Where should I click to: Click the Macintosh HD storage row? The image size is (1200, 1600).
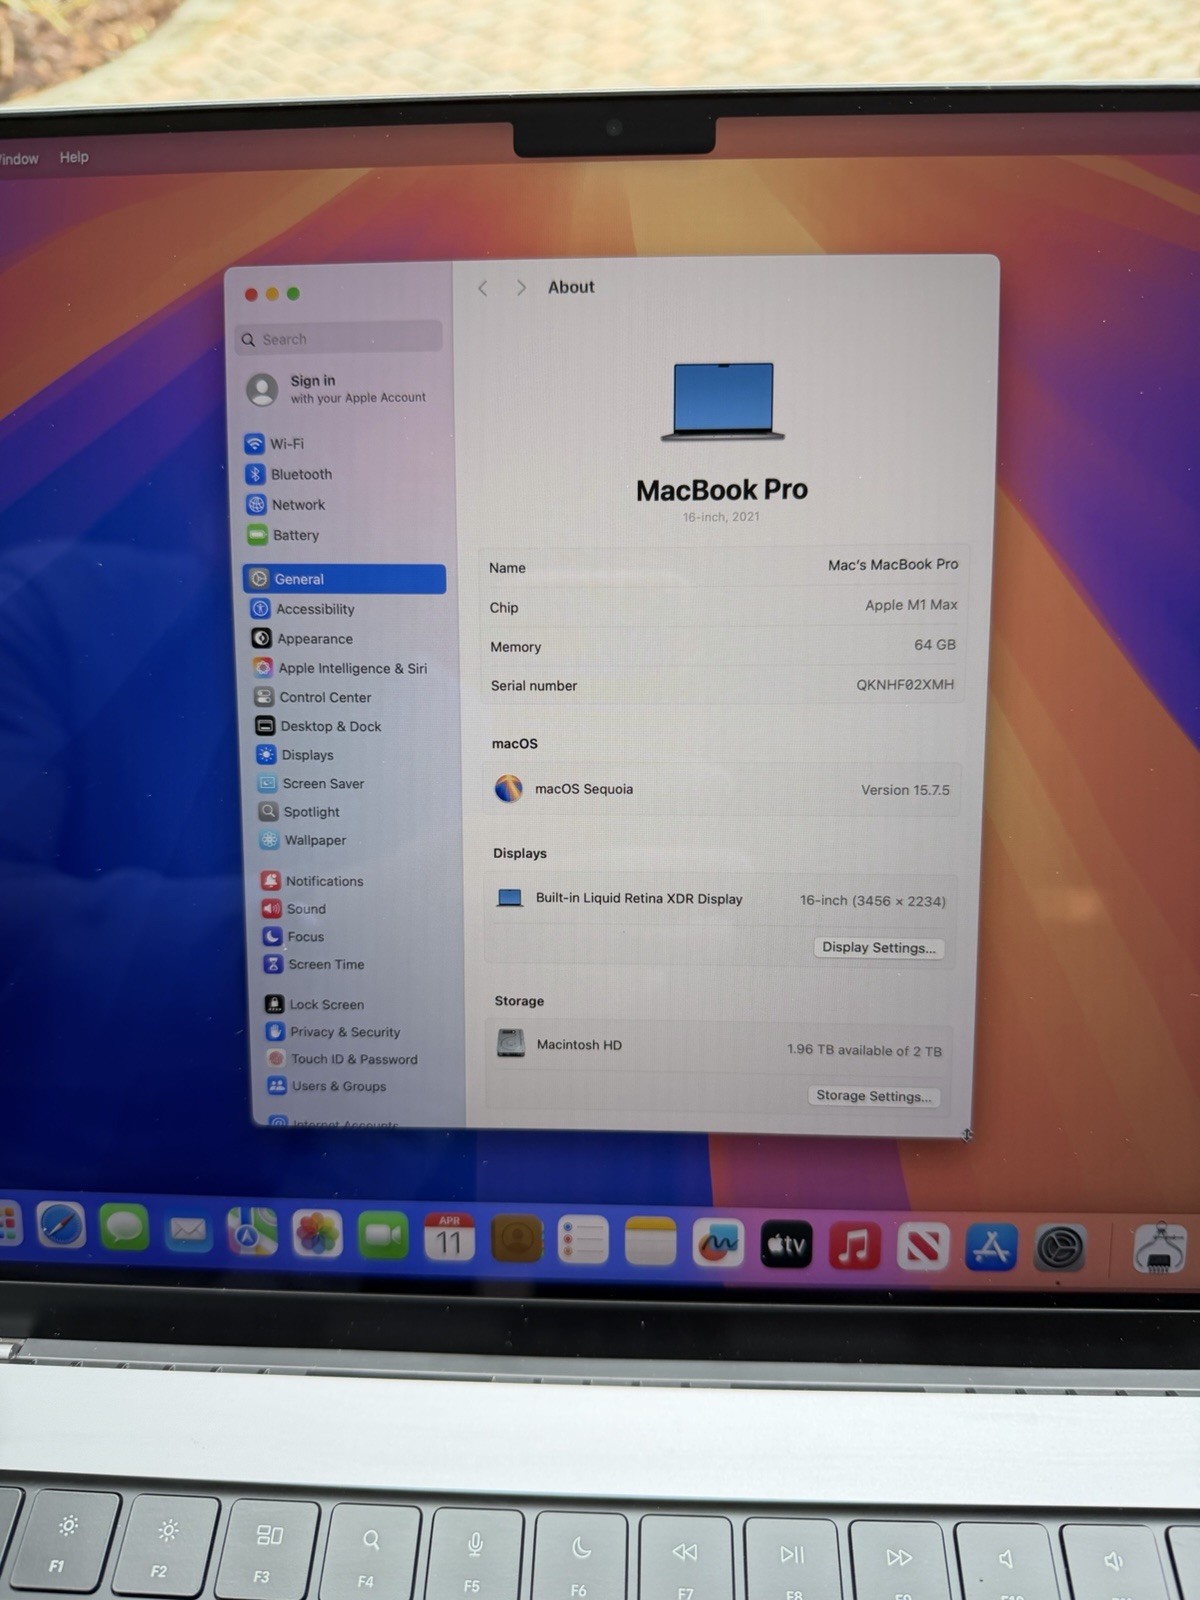pyautogui.click(x=718, y=1047)
